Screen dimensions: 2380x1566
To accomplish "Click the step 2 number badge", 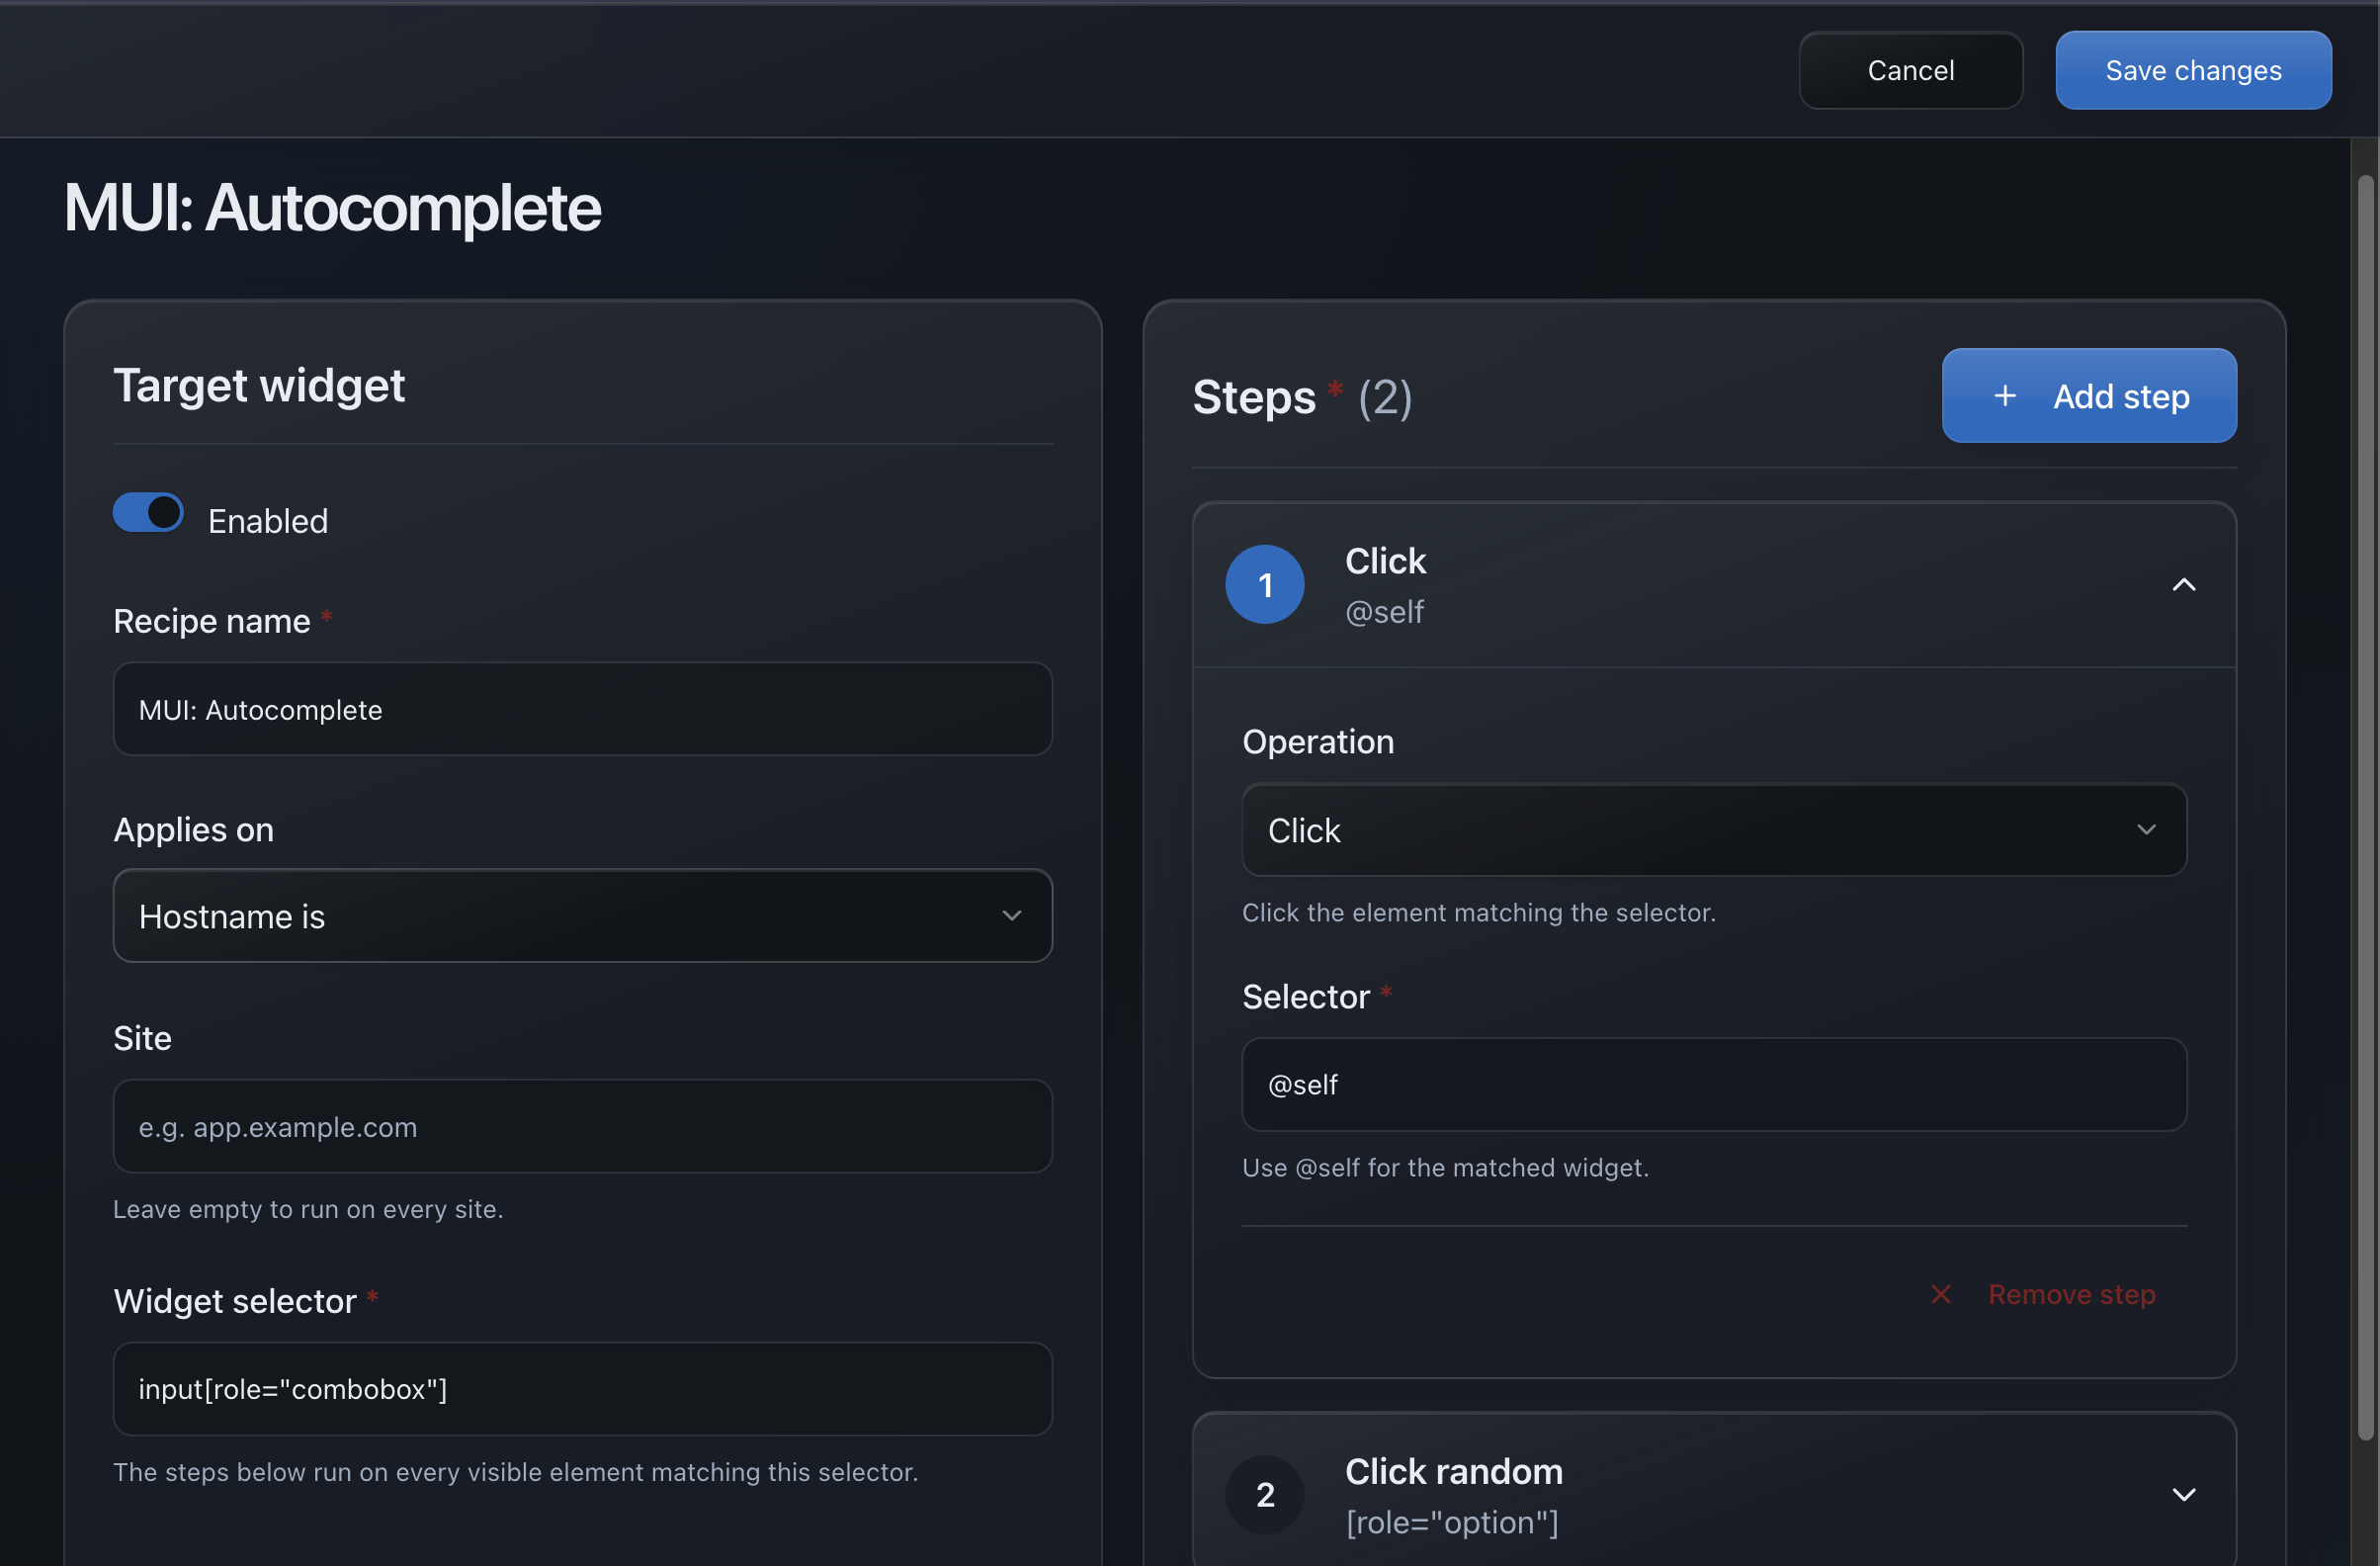I will click(1264, 1494).
